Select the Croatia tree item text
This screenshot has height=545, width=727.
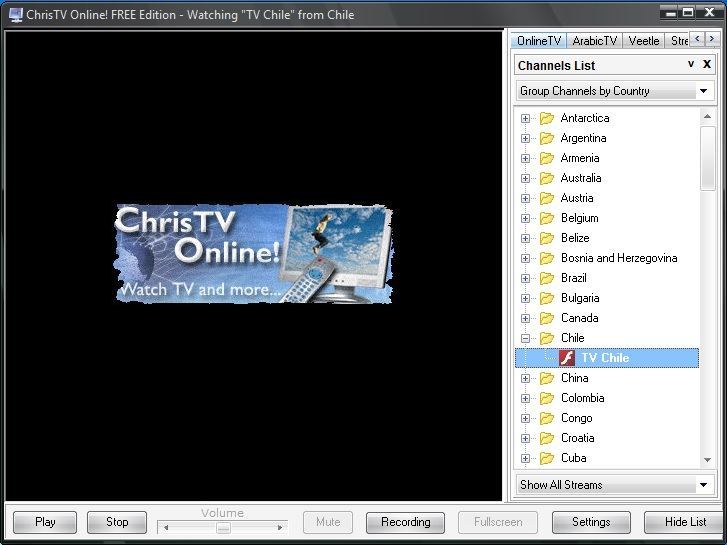coord(577,438)
